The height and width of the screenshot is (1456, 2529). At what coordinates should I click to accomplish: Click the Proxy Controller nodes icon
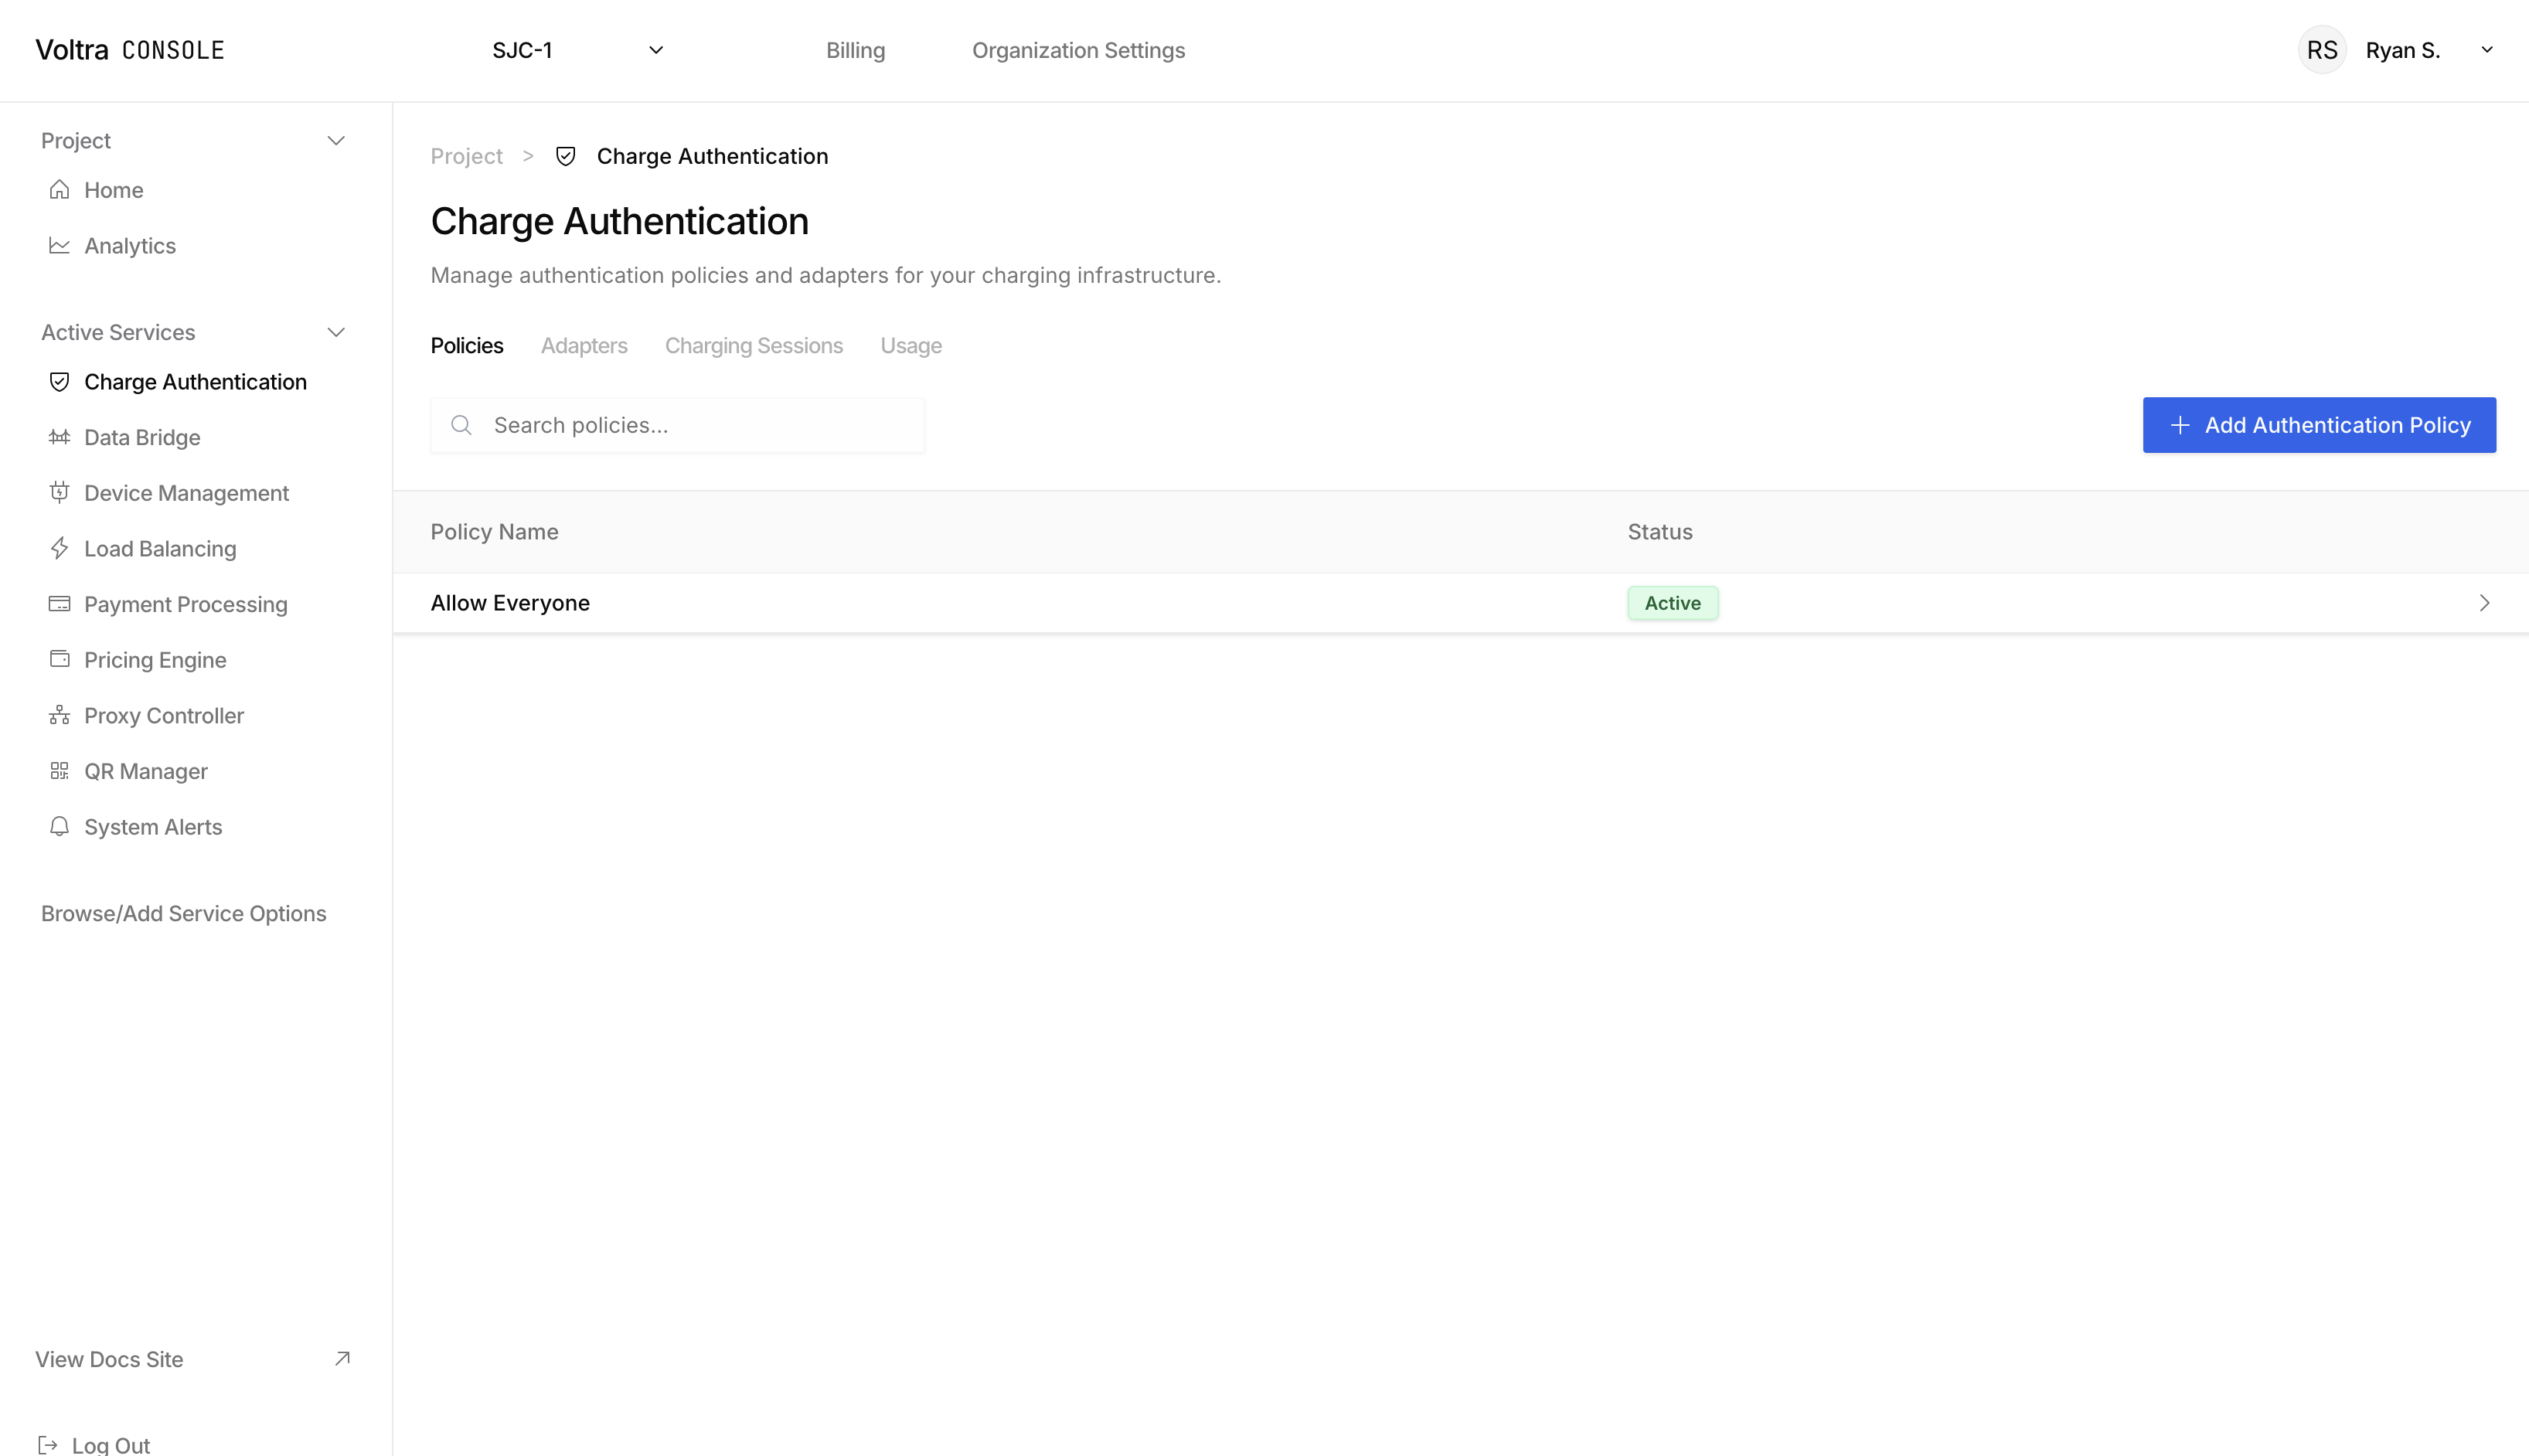(x=59, y=715)
